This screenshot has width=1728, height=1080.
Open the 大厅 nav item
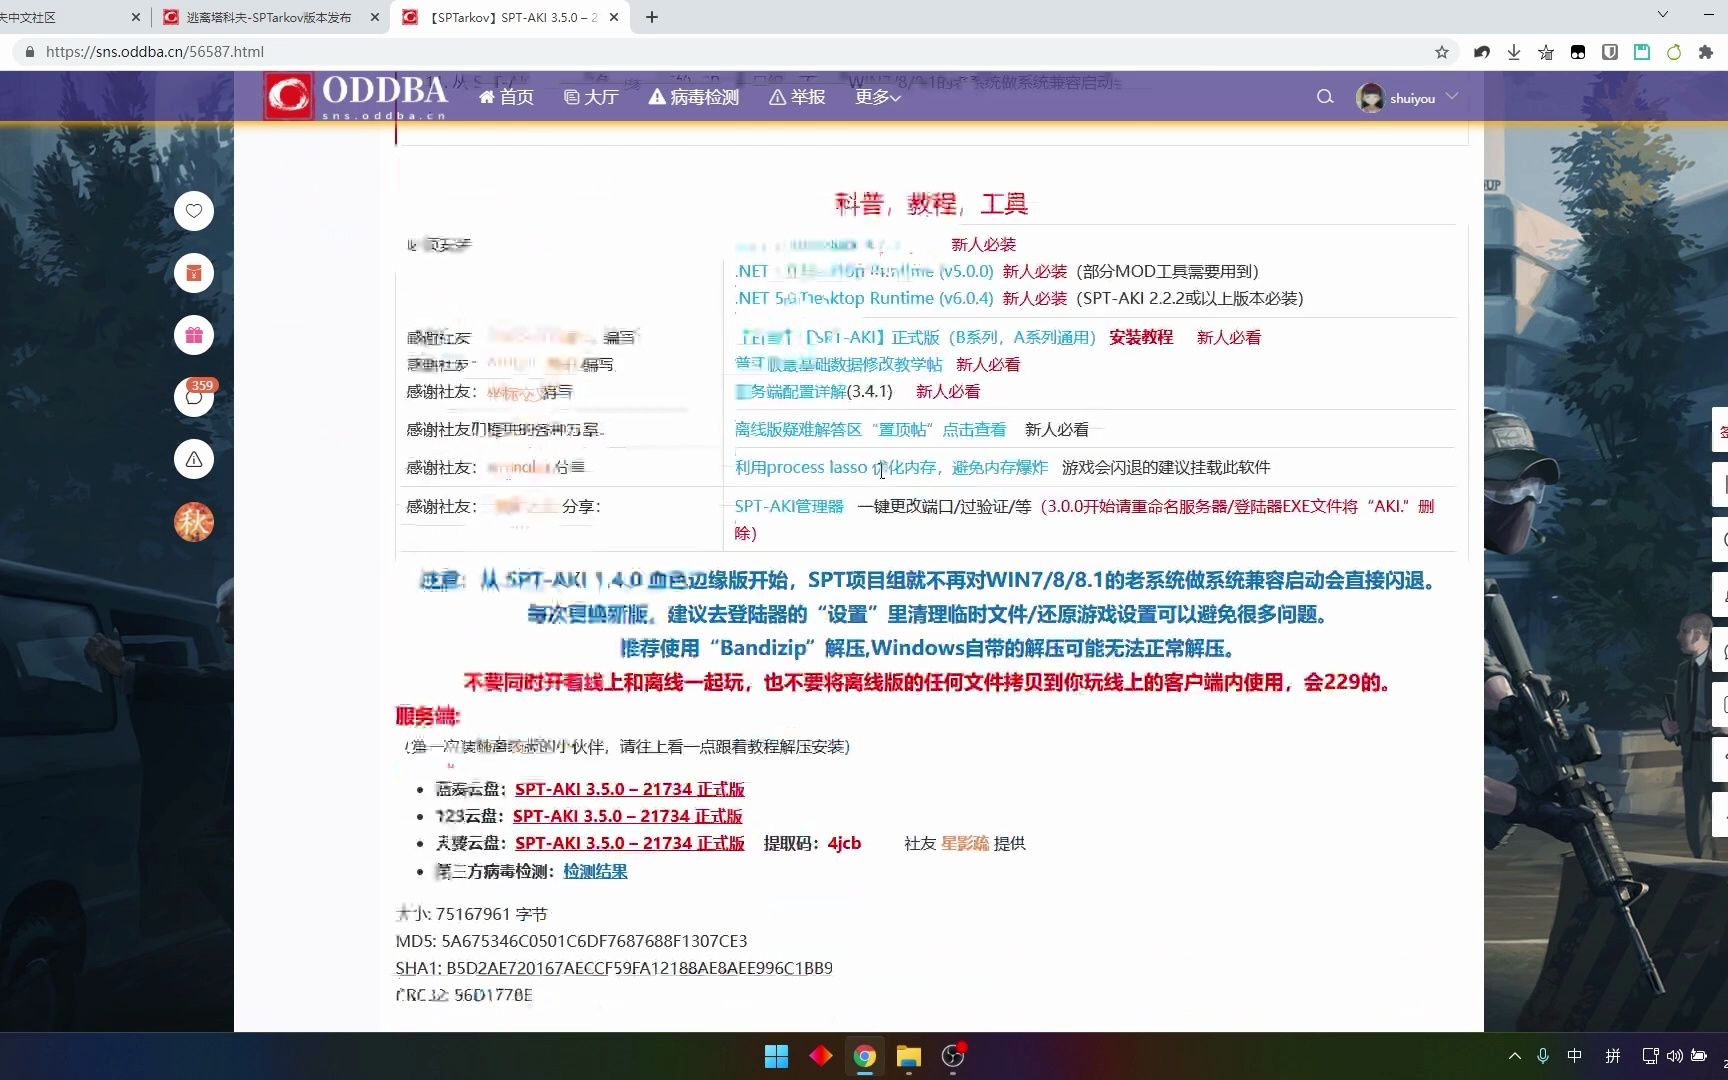point(591,97)
